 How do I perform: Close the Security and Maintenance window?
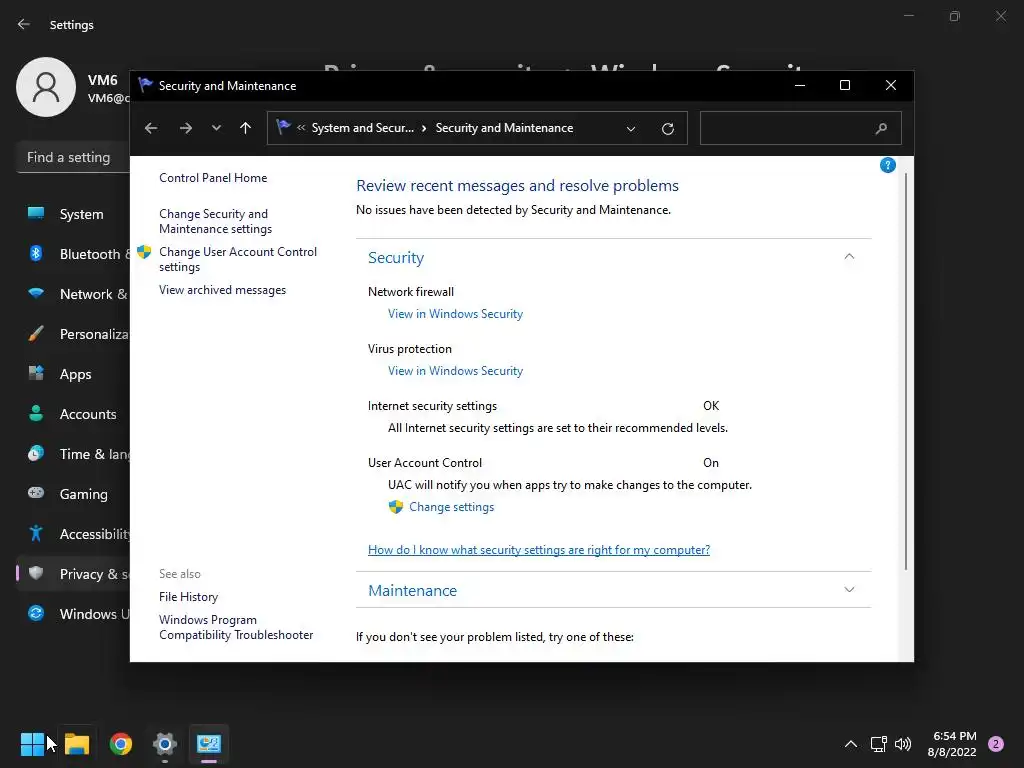click(x=891, y=86)
